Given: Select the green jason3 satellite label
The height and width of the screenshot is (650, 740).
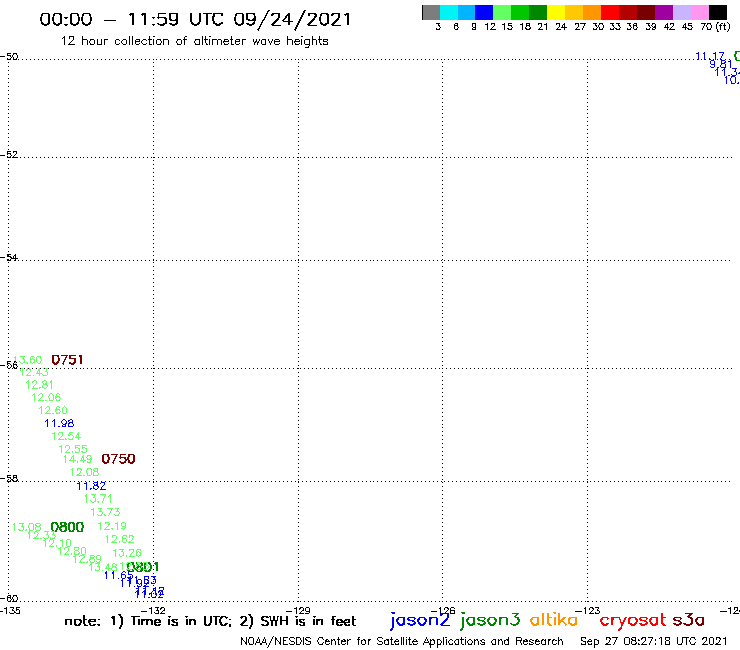Looking at the screenshot, I should coord(490,620).
